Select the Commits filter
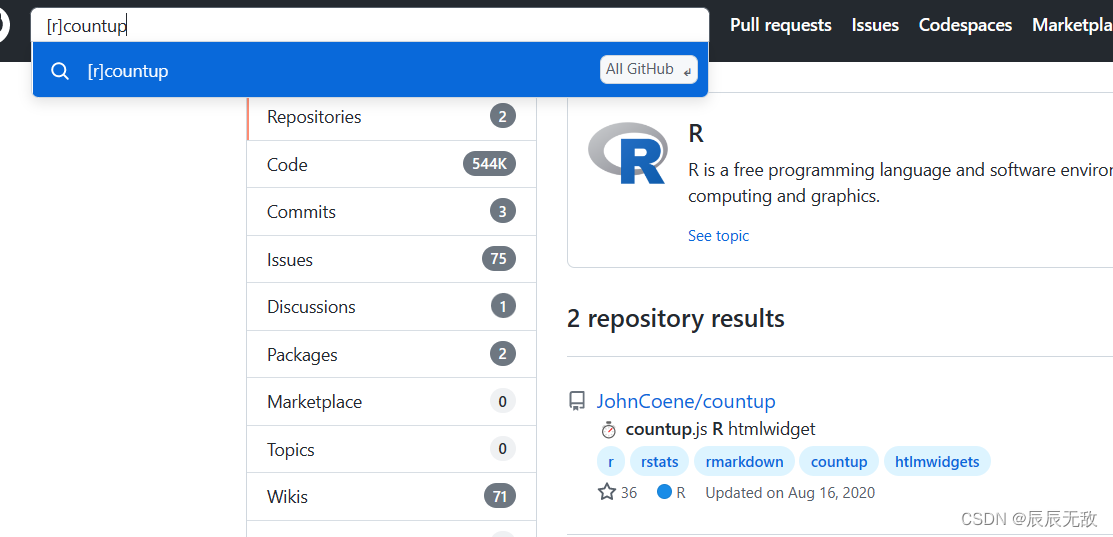 [x=392, y=212]
